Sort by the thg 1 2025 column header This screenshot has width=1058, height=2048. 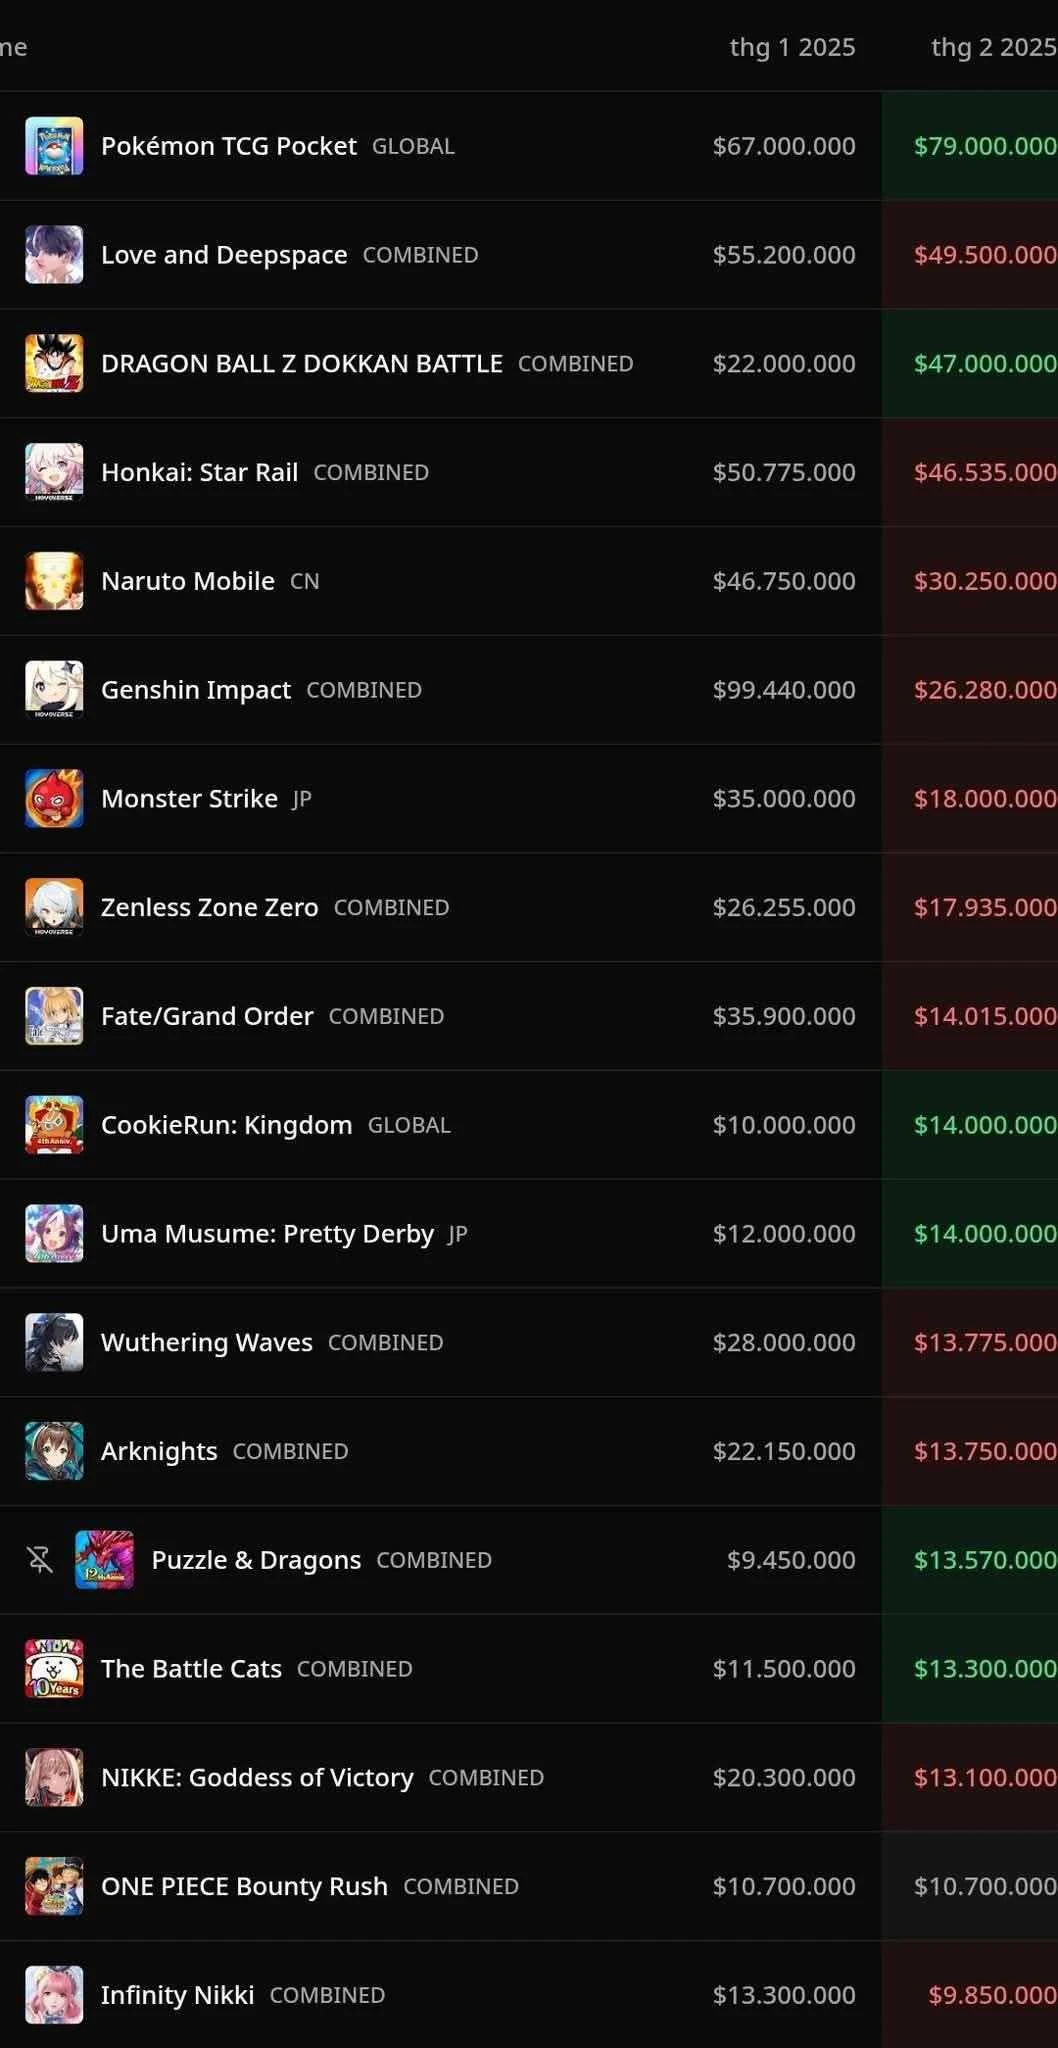[x=792, y=47]
